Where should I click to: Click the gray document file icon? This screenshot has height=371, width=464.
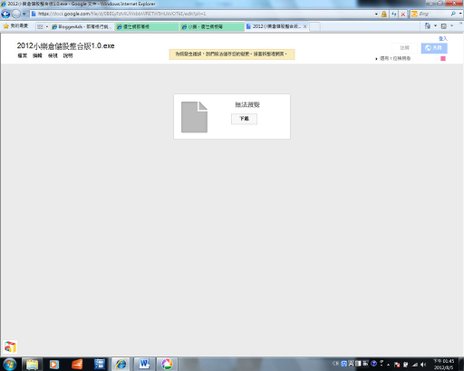tap(194, 117)
